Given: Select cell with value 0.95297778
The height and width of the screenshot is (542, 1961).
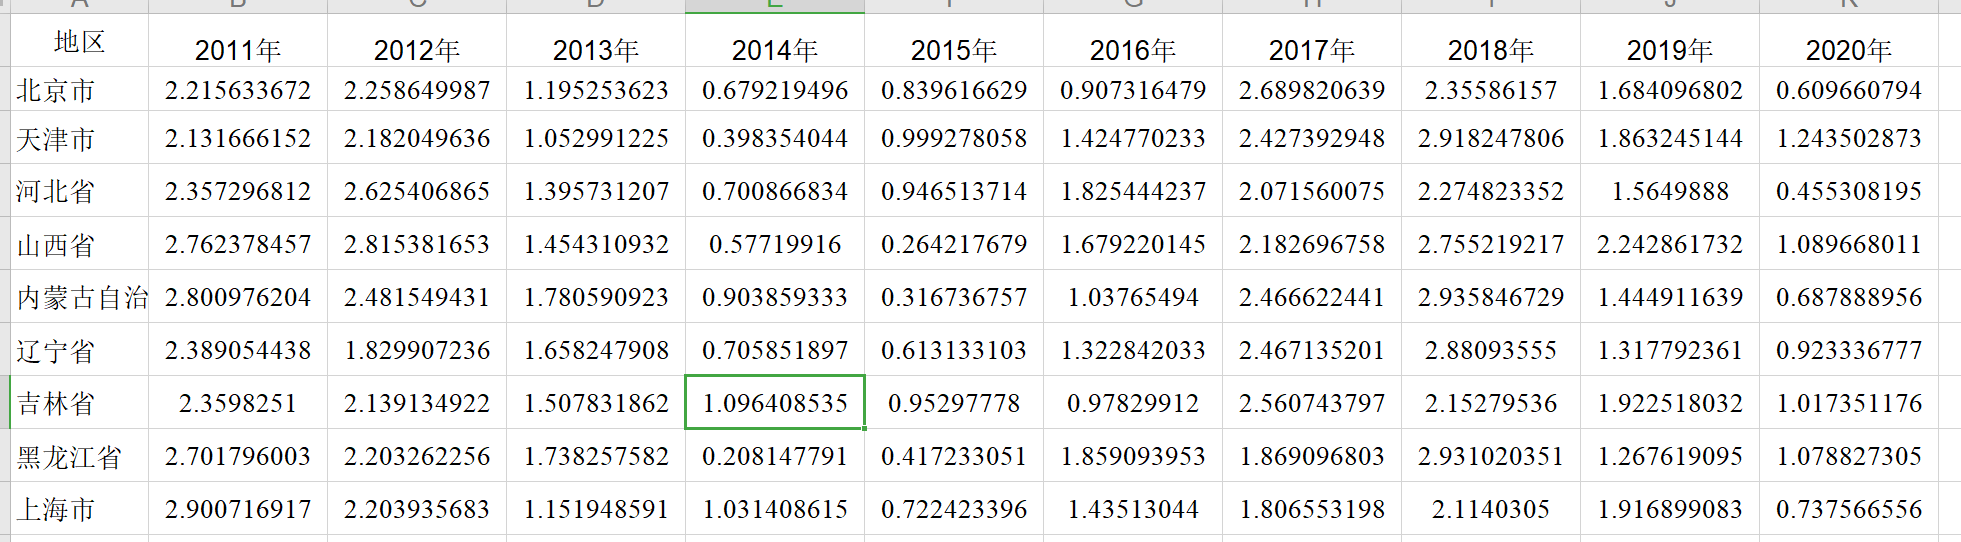Looking at the screenshot, I should (x=954, y=403).
